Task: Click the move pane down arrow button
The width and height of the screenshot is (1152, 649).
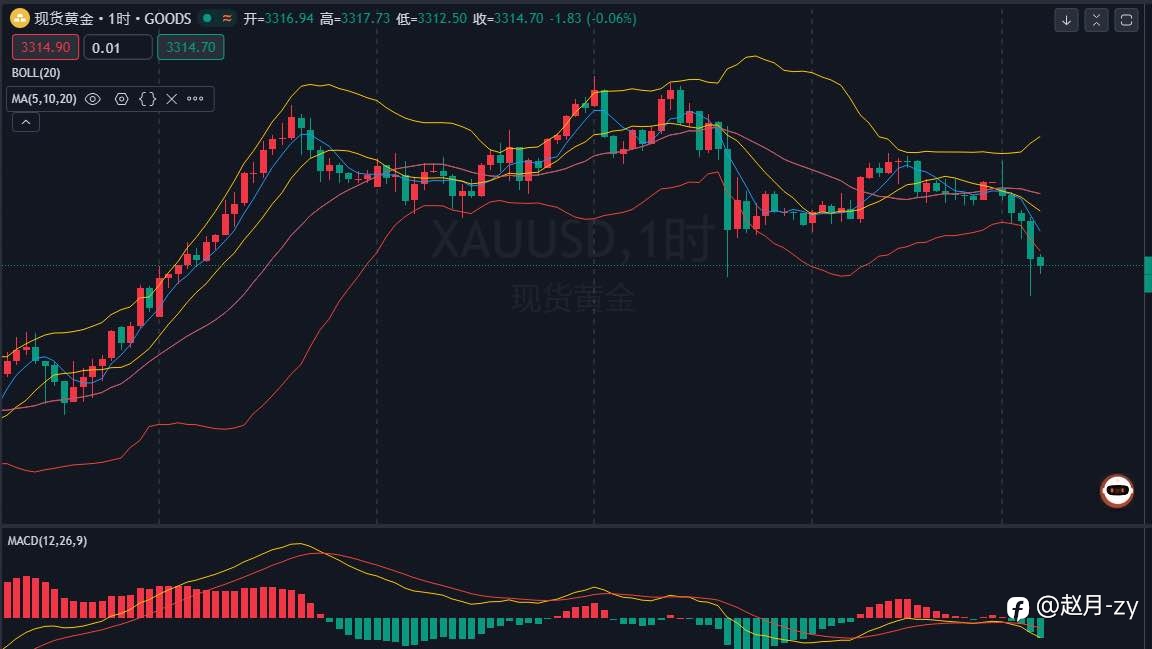Action: pyautogui.click(x=1066, y=20)
